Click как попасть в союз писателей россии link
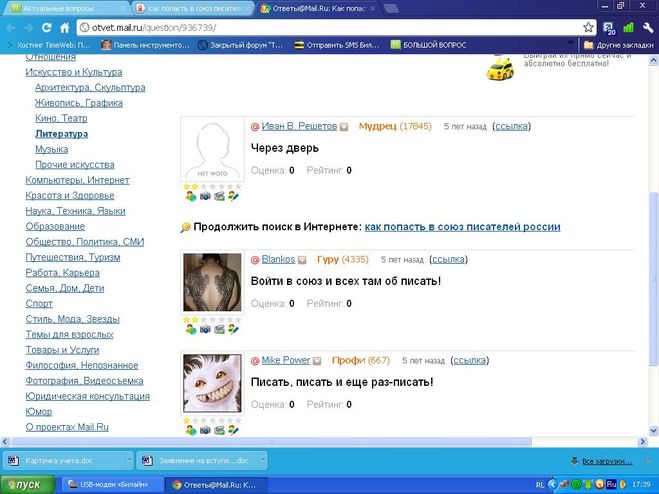 click(x=462, y=227)
